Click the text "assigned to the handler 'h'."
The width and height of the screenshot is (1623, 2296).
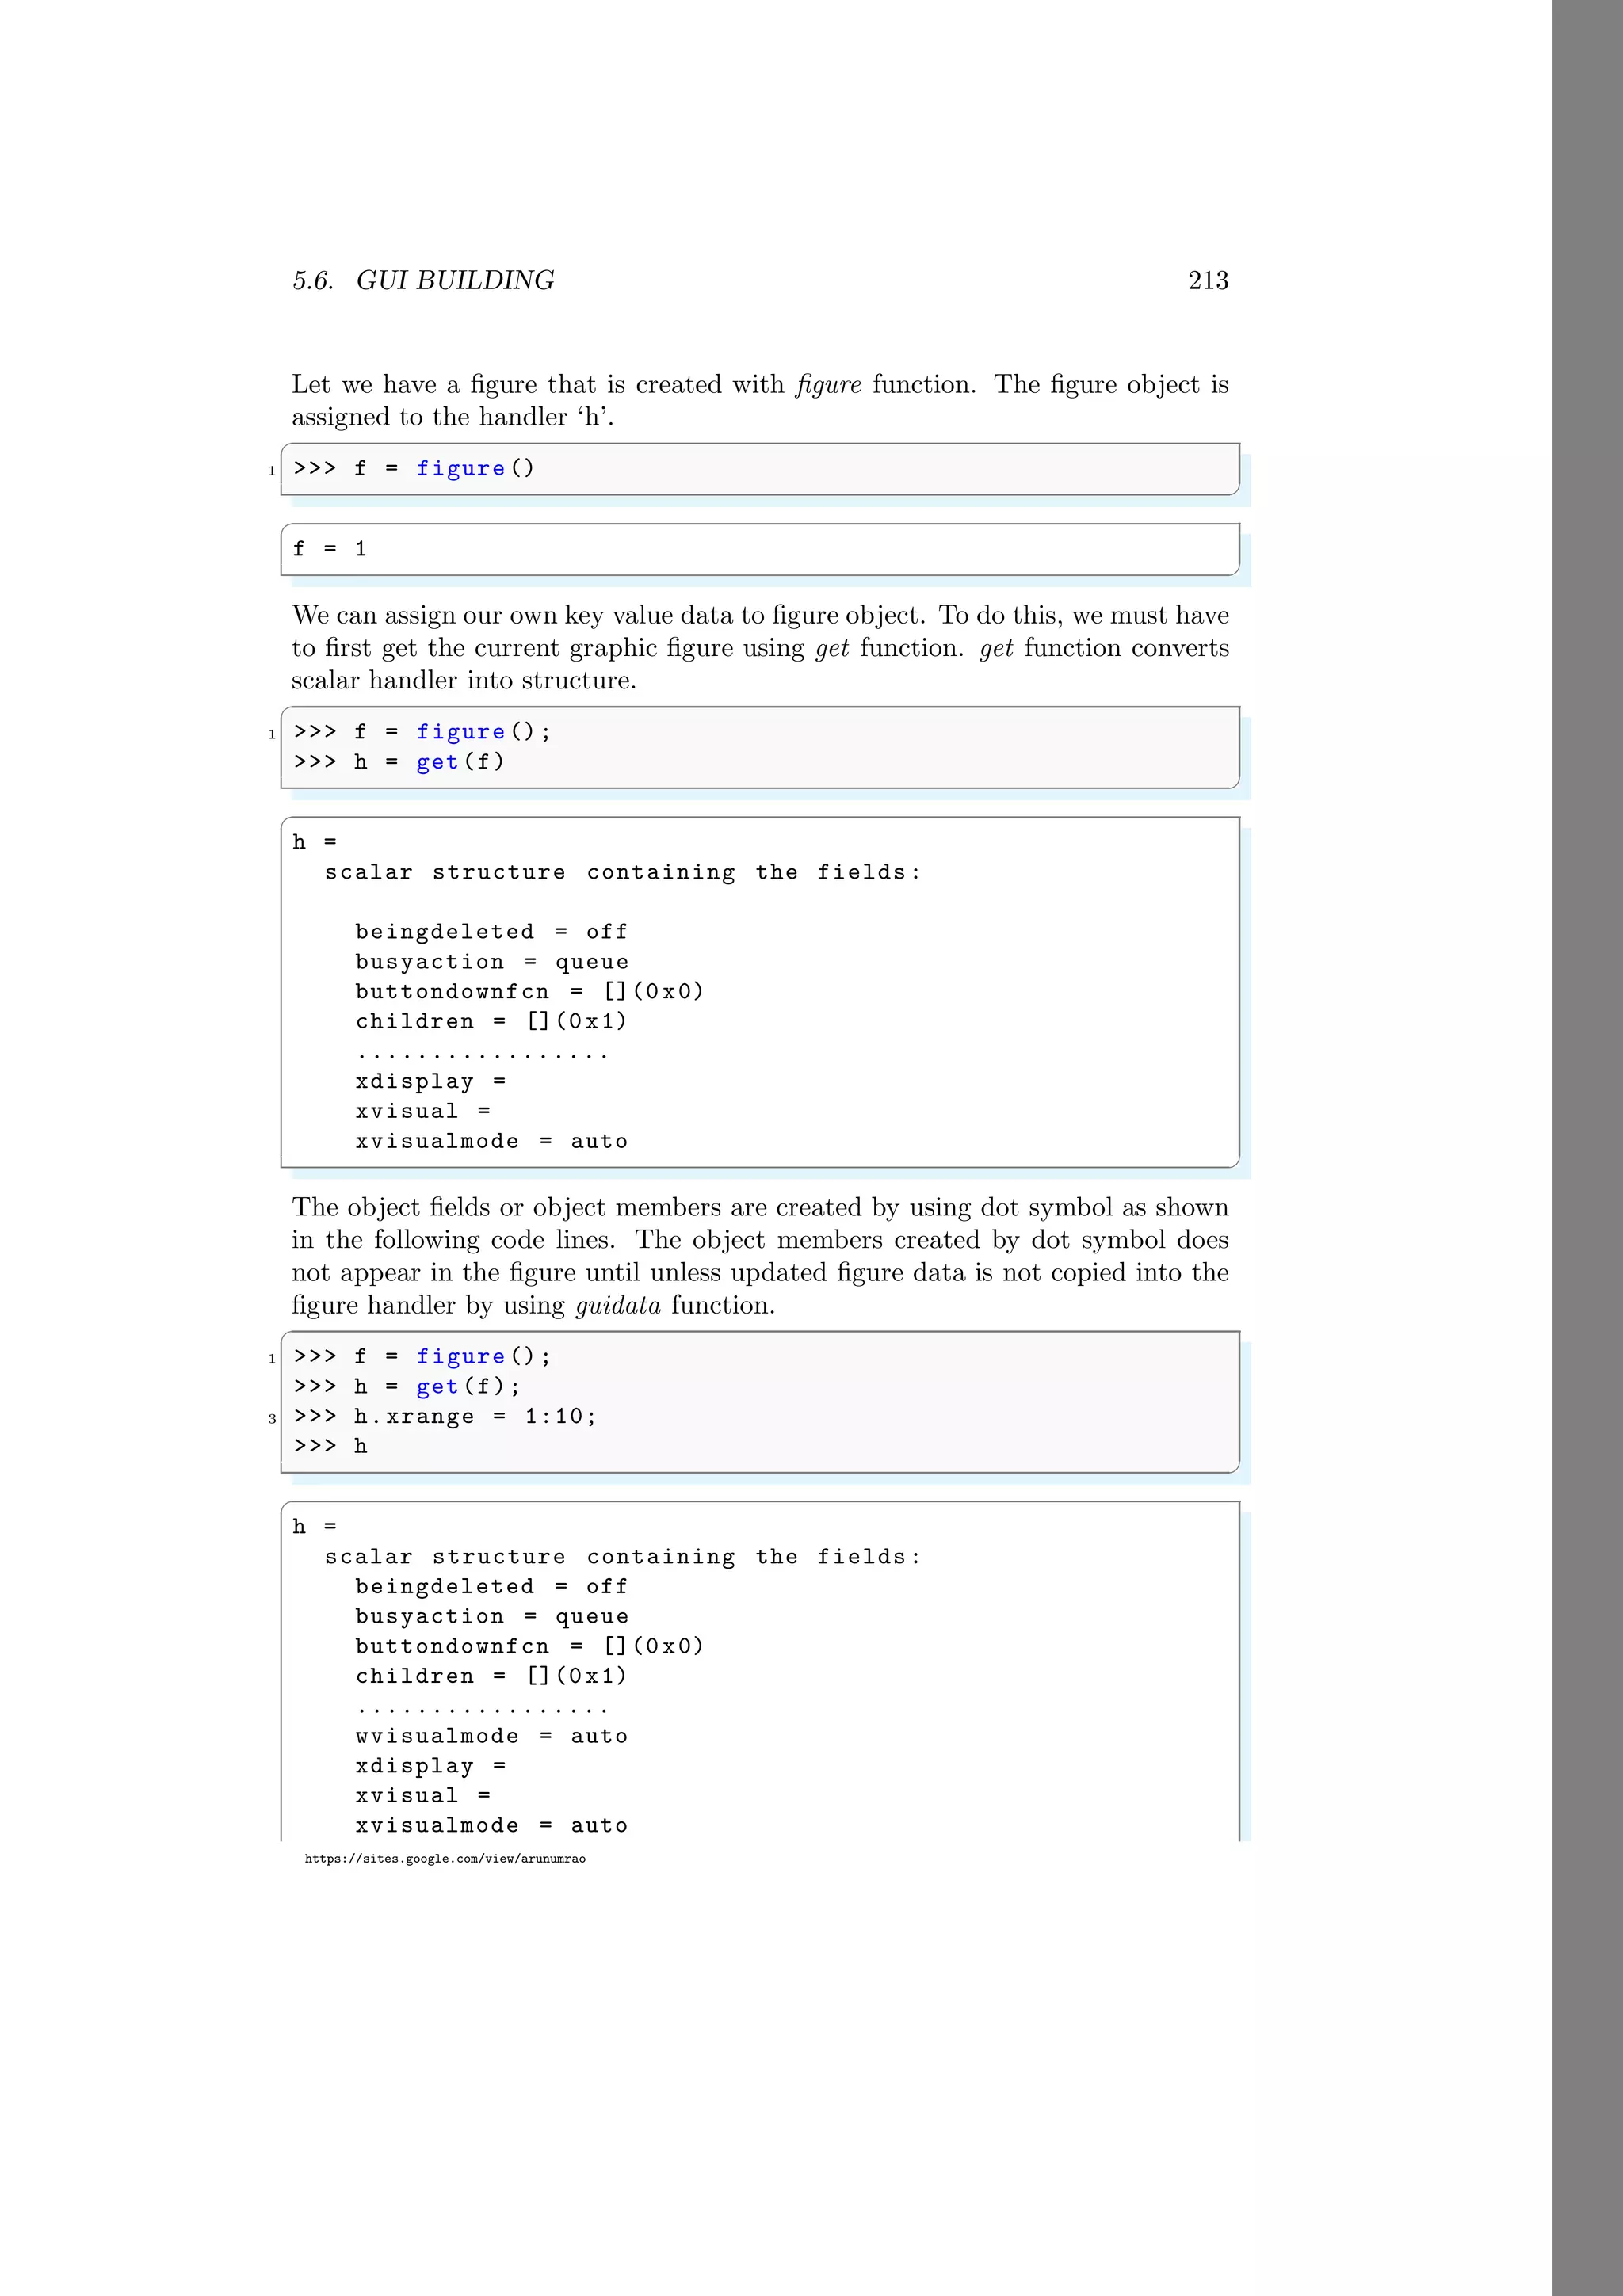453,417
